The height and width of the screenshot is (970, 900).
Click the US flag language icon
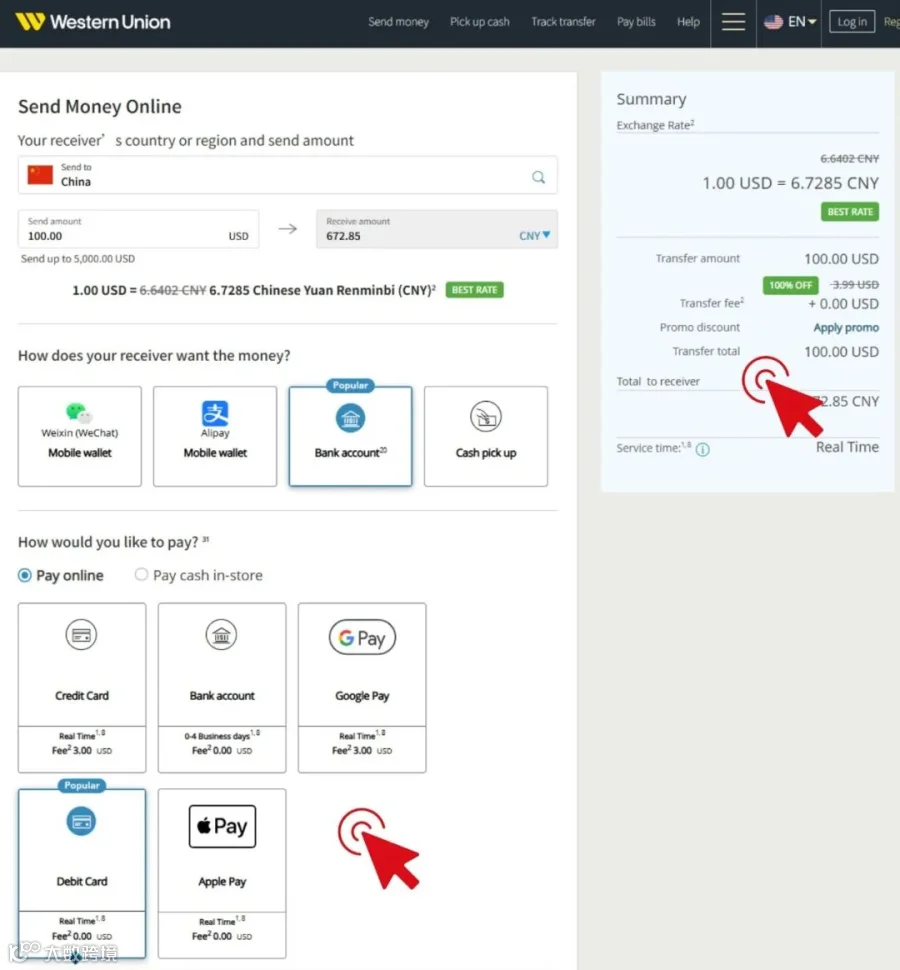[773, 22]
